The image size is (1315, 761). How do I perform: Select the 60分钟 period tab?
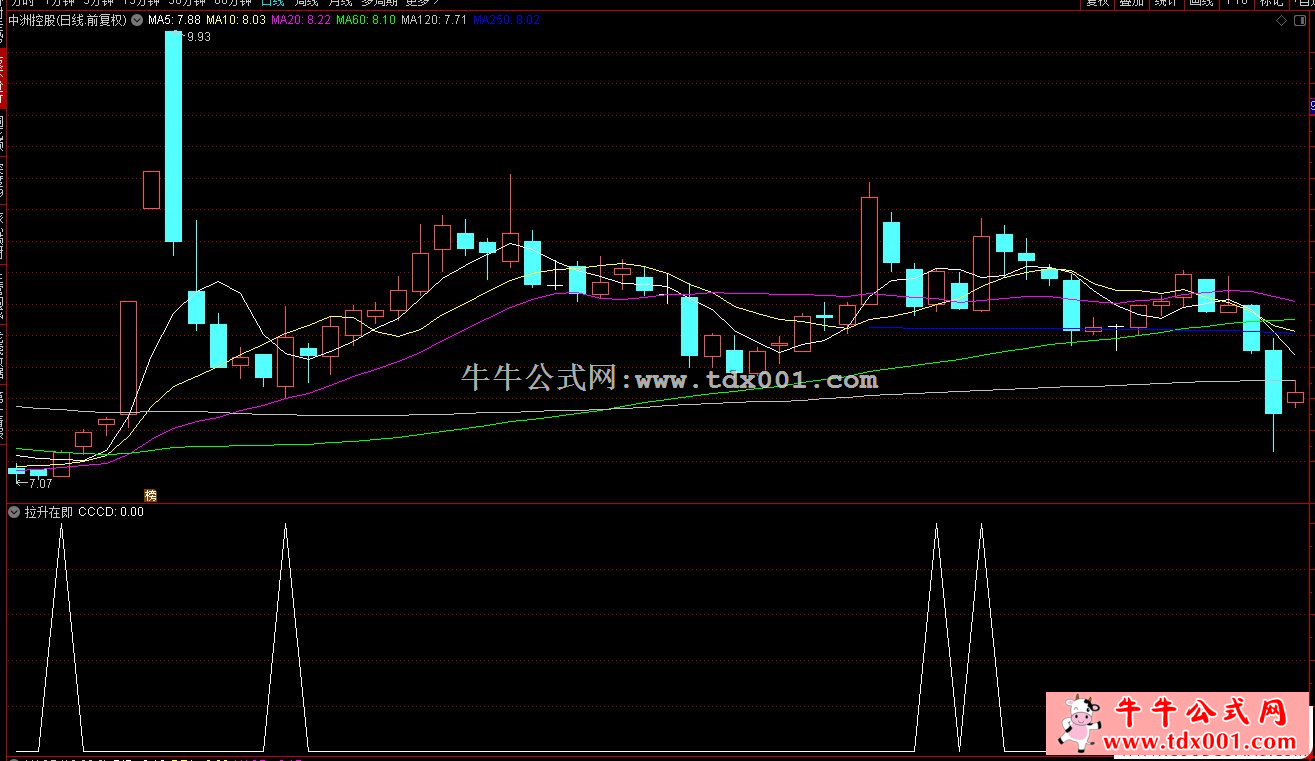tap(232, 4)
